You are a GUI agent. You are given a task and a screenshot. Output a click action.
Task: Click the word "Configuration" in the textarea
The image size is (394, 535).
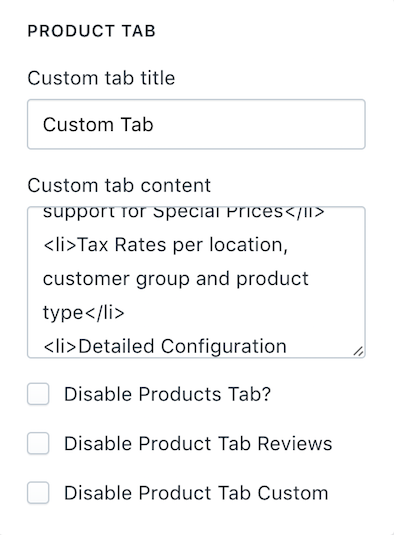tap(223, 347)
